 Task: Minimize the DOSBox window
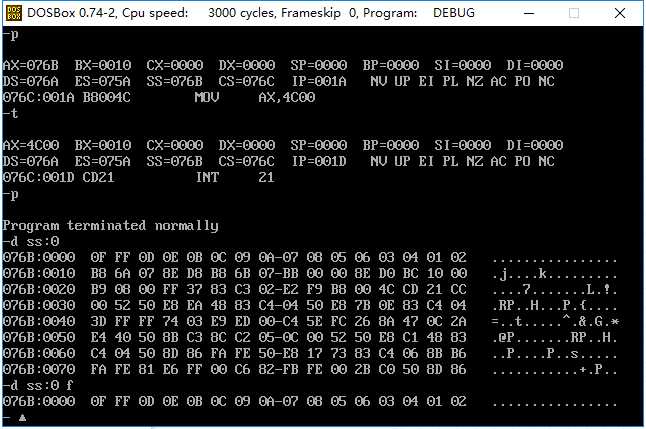click(529, 13)
